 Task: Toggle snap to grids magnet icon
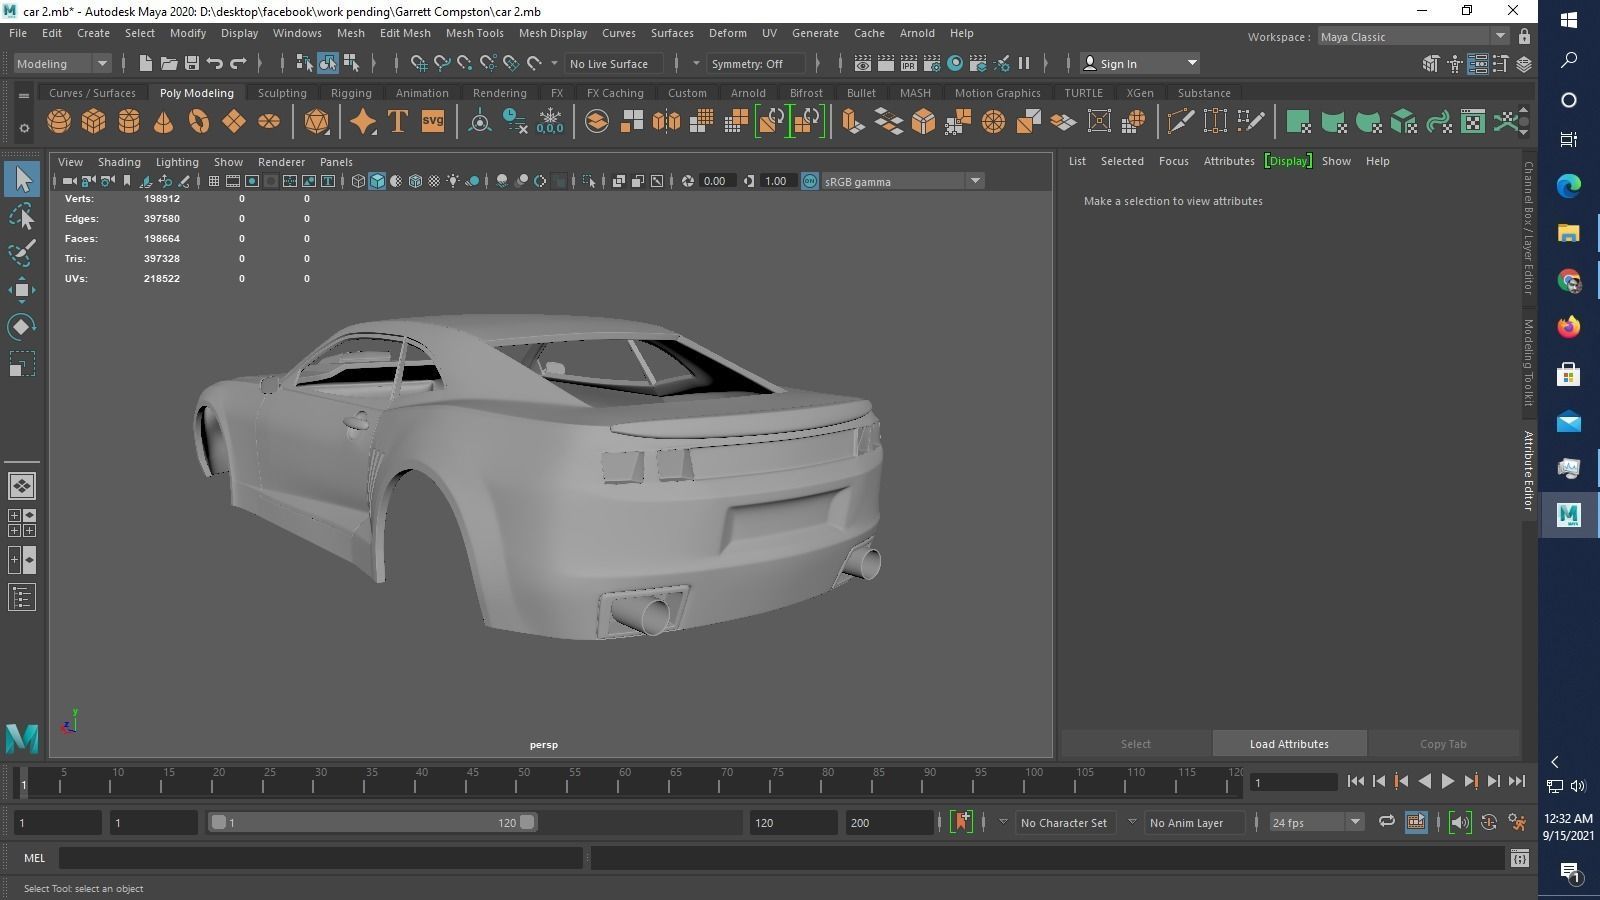tap(419, 63)
